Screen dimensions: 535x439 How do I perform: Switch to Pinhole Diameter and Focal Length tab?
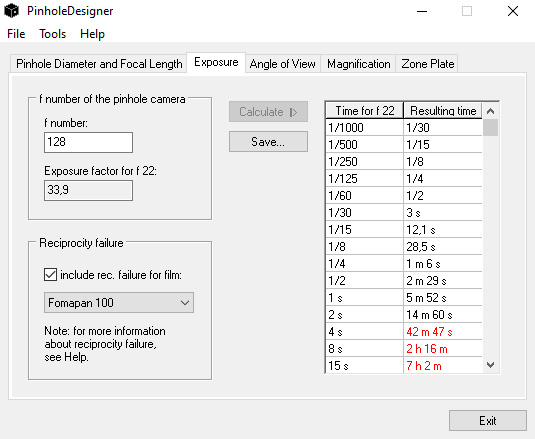[99, 64]
